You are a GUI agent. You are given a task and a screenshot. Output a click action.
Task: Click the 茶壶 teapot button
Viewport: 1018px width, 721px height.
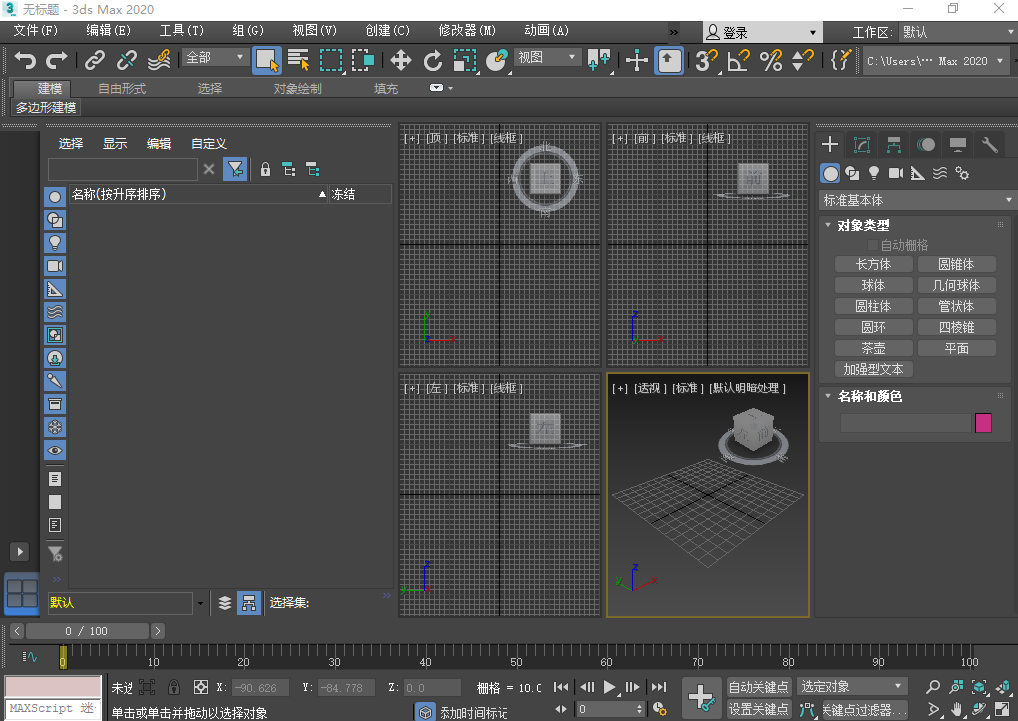point(873,348)
